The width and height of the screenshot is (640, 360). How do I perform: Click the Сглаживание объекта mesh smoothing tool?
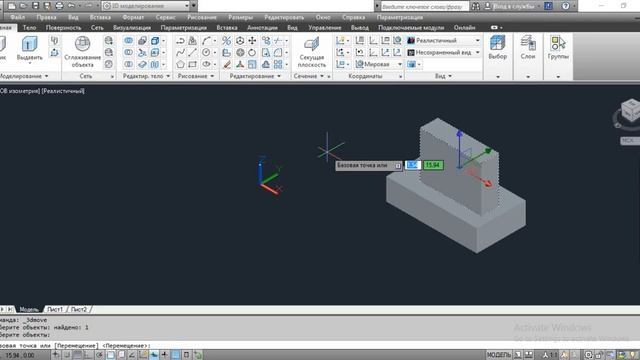tap(82, 51)
